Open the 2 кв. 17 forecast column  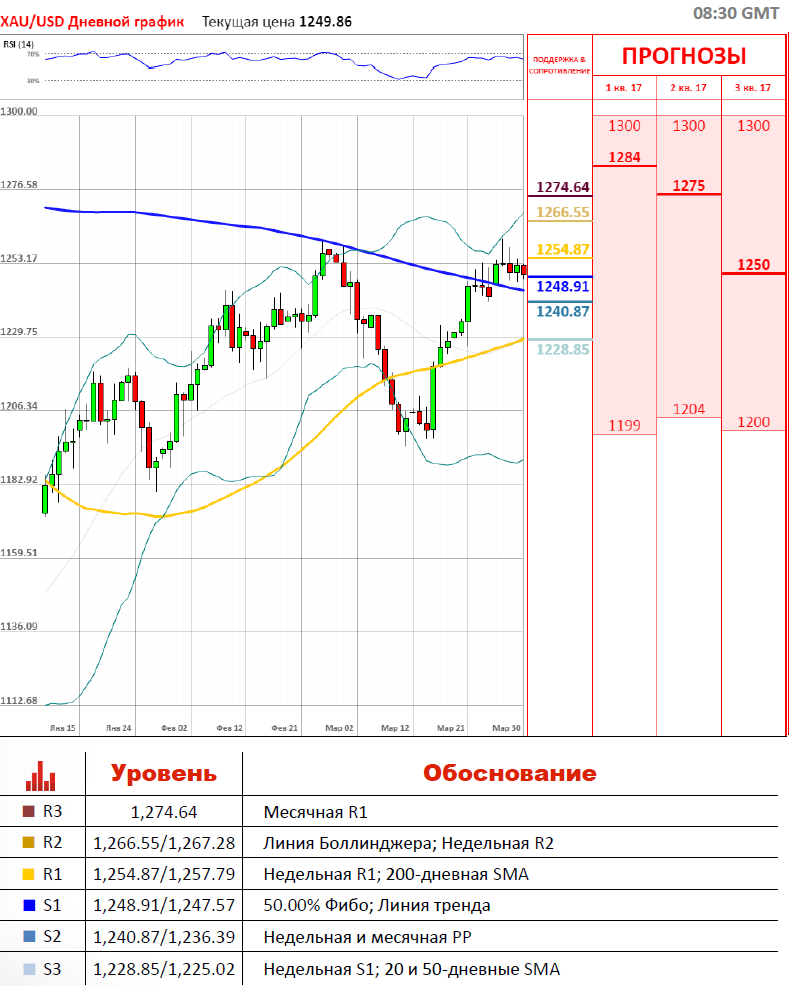(688, 88)
